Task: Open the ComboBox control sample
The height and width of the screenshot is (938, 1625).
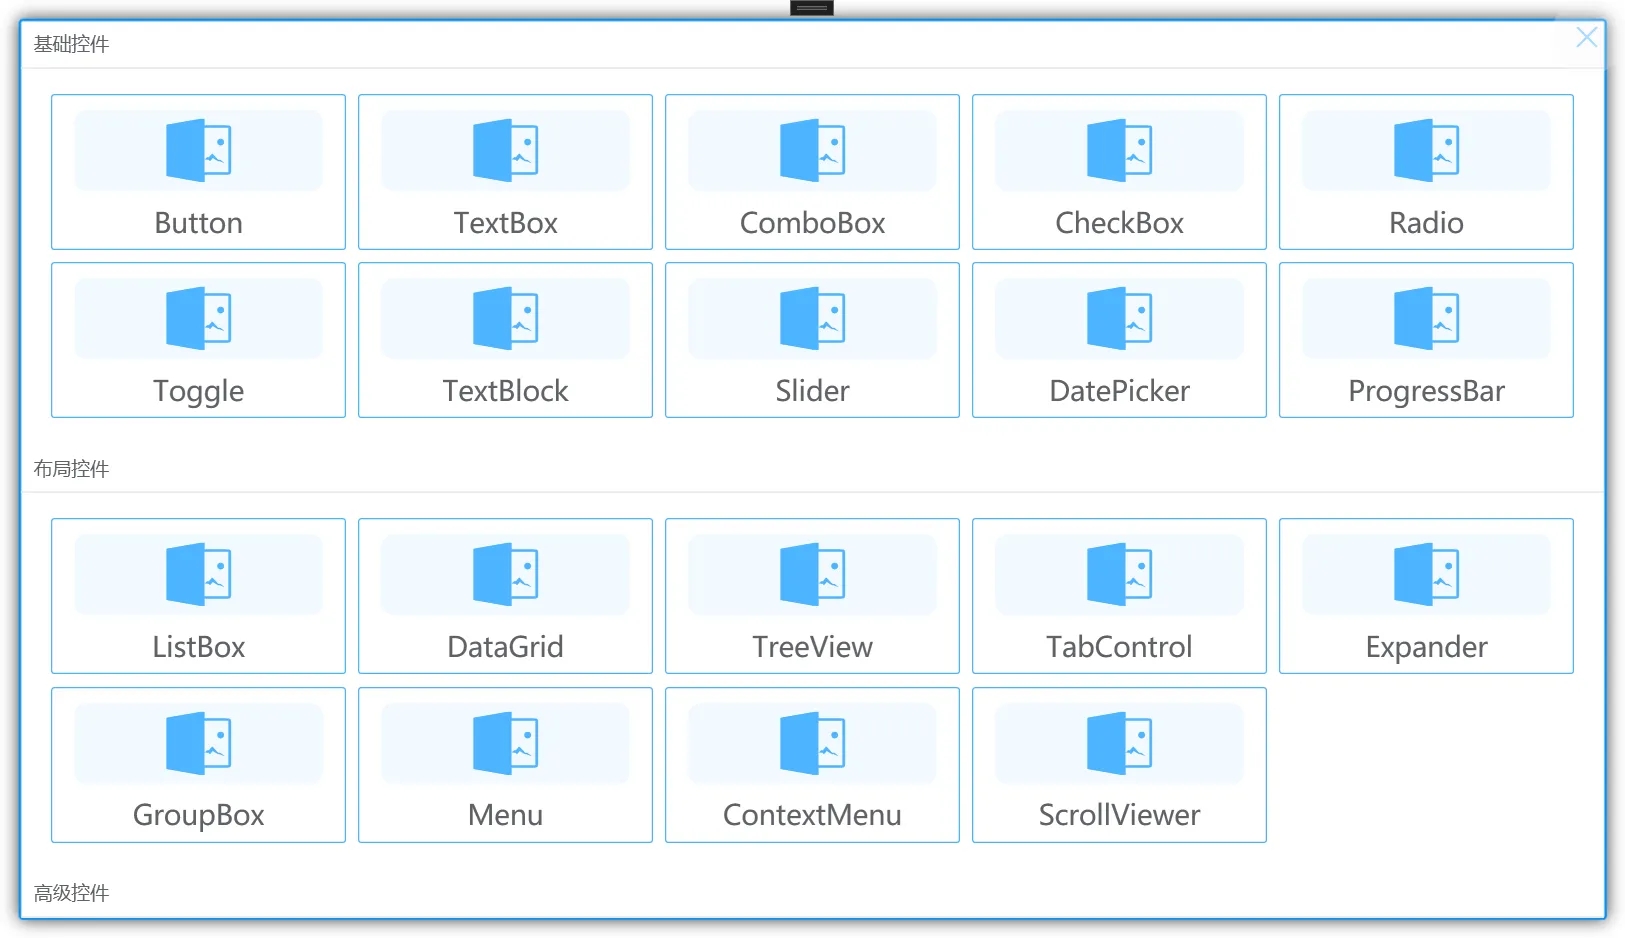Action: [x=811, y=172]
